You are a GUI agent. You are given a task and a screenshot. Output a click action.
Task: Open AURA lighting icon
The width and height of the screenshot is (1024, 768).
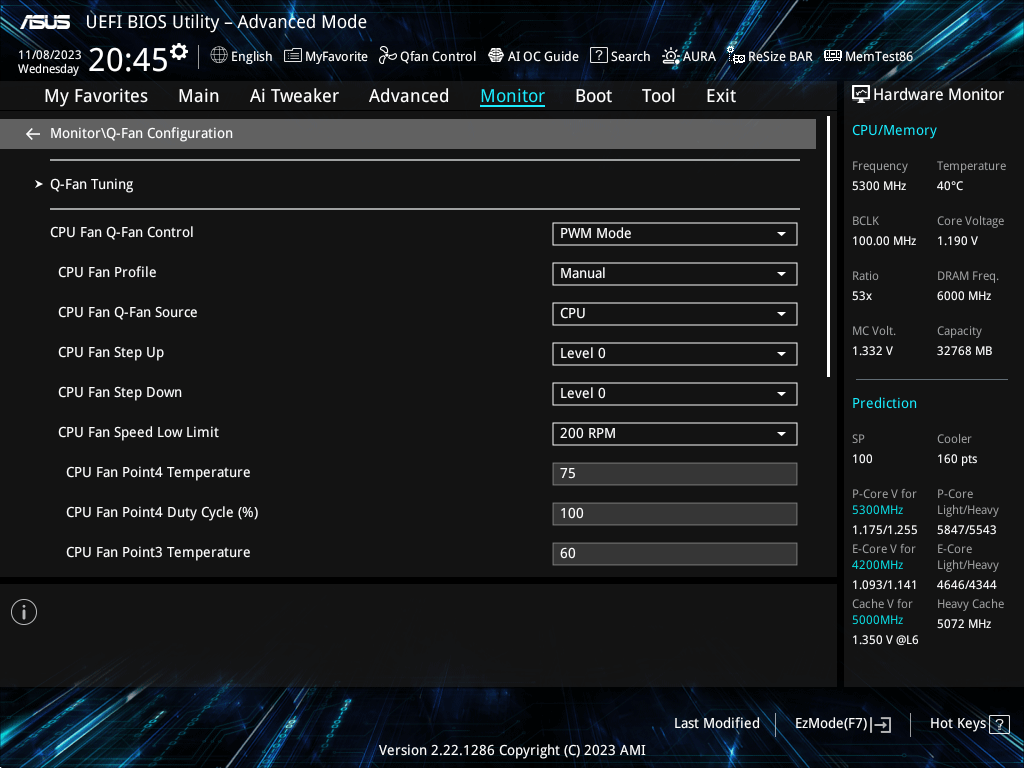click(x=671, y=56)
